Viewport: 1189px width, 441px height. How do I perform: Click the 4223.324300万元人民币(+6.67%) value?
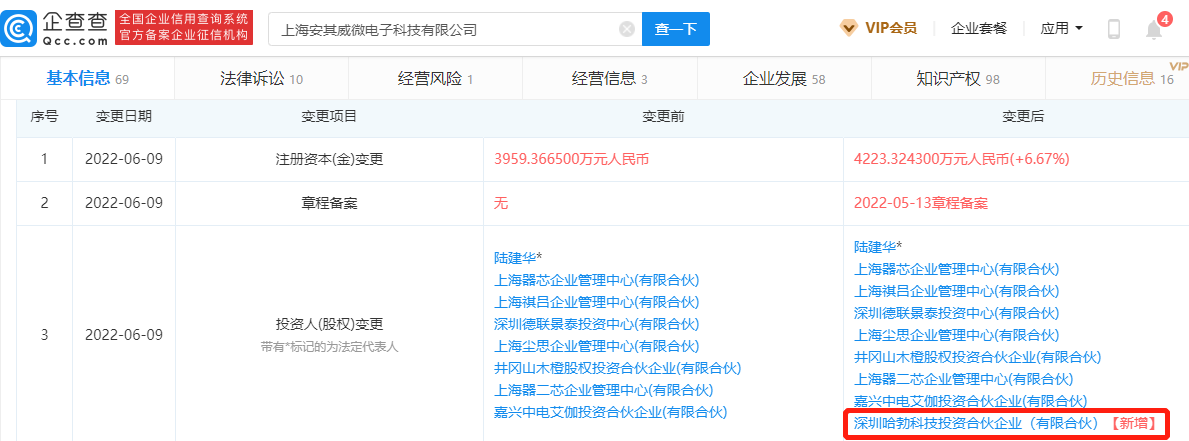(962, 160)
